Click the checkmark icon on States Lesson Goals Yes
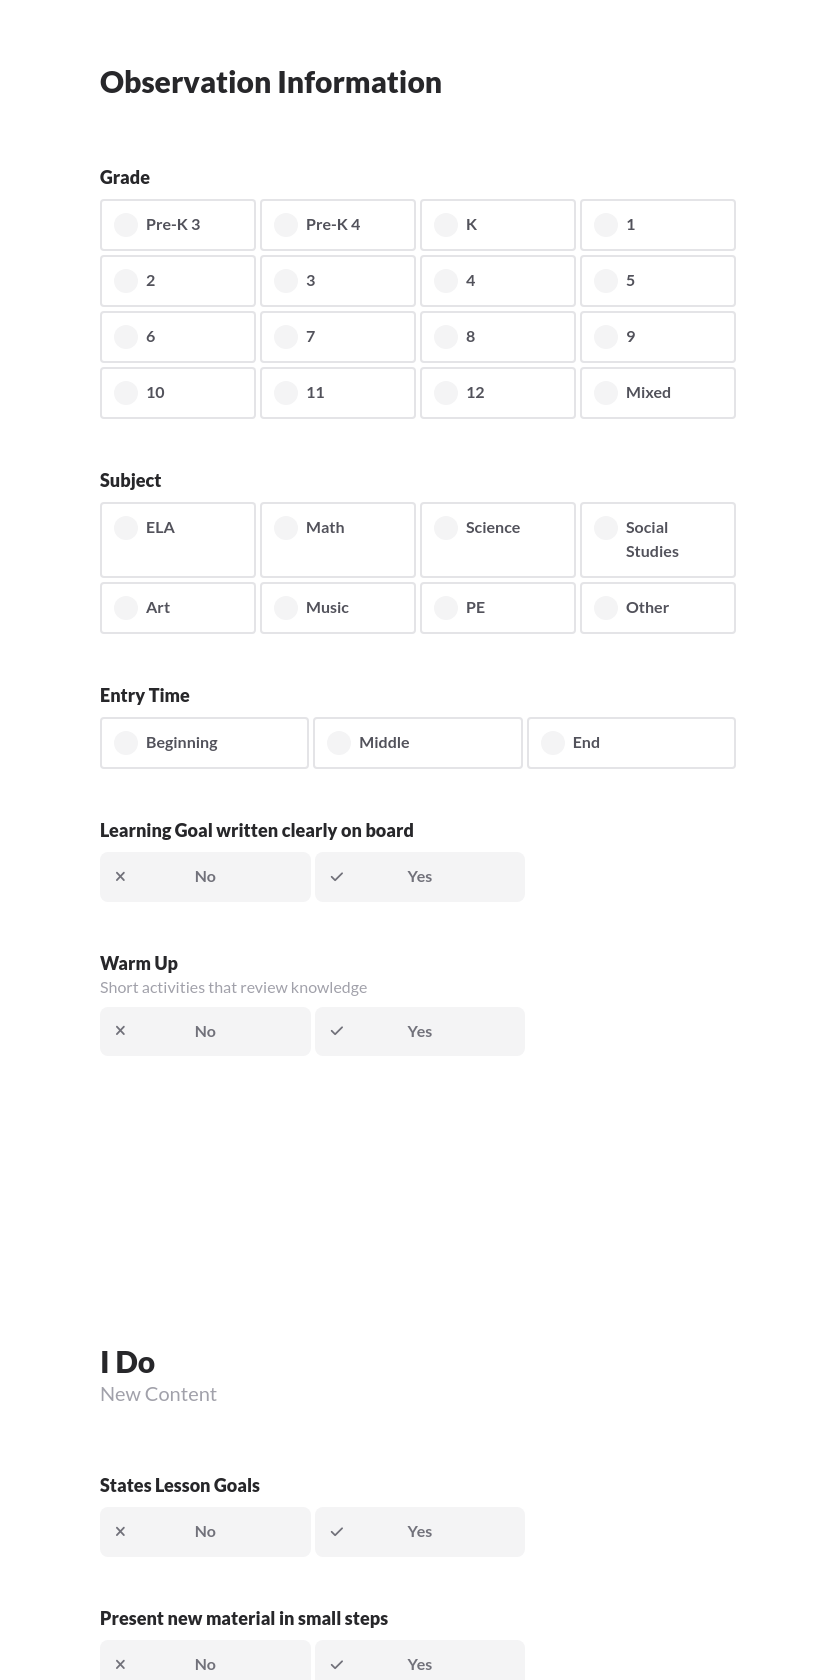The image size is (840, 1680). (337, 1531)
